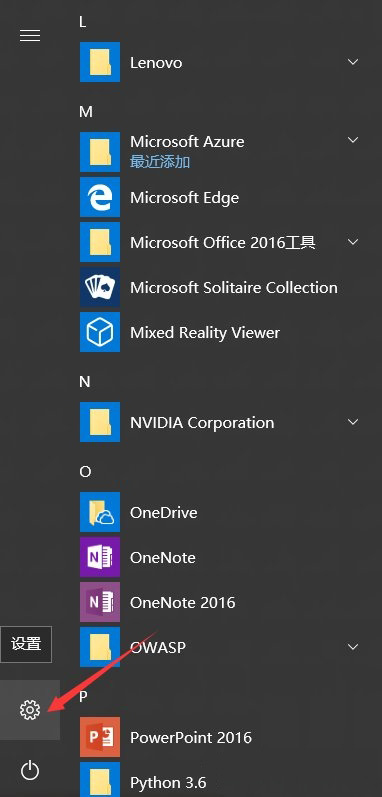Click the OneDrive cloud folder icon

100,512
